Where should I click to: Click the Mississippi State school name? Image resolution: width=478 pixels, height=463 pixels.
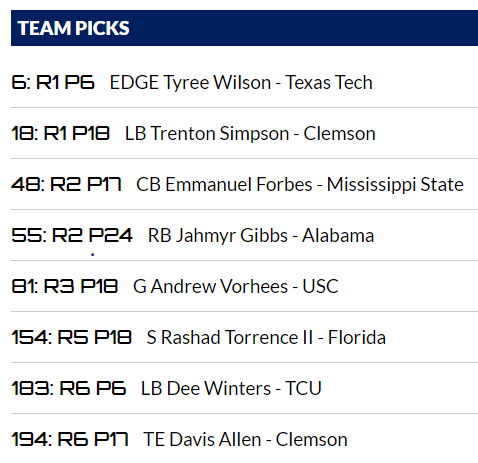coord(395,184)
